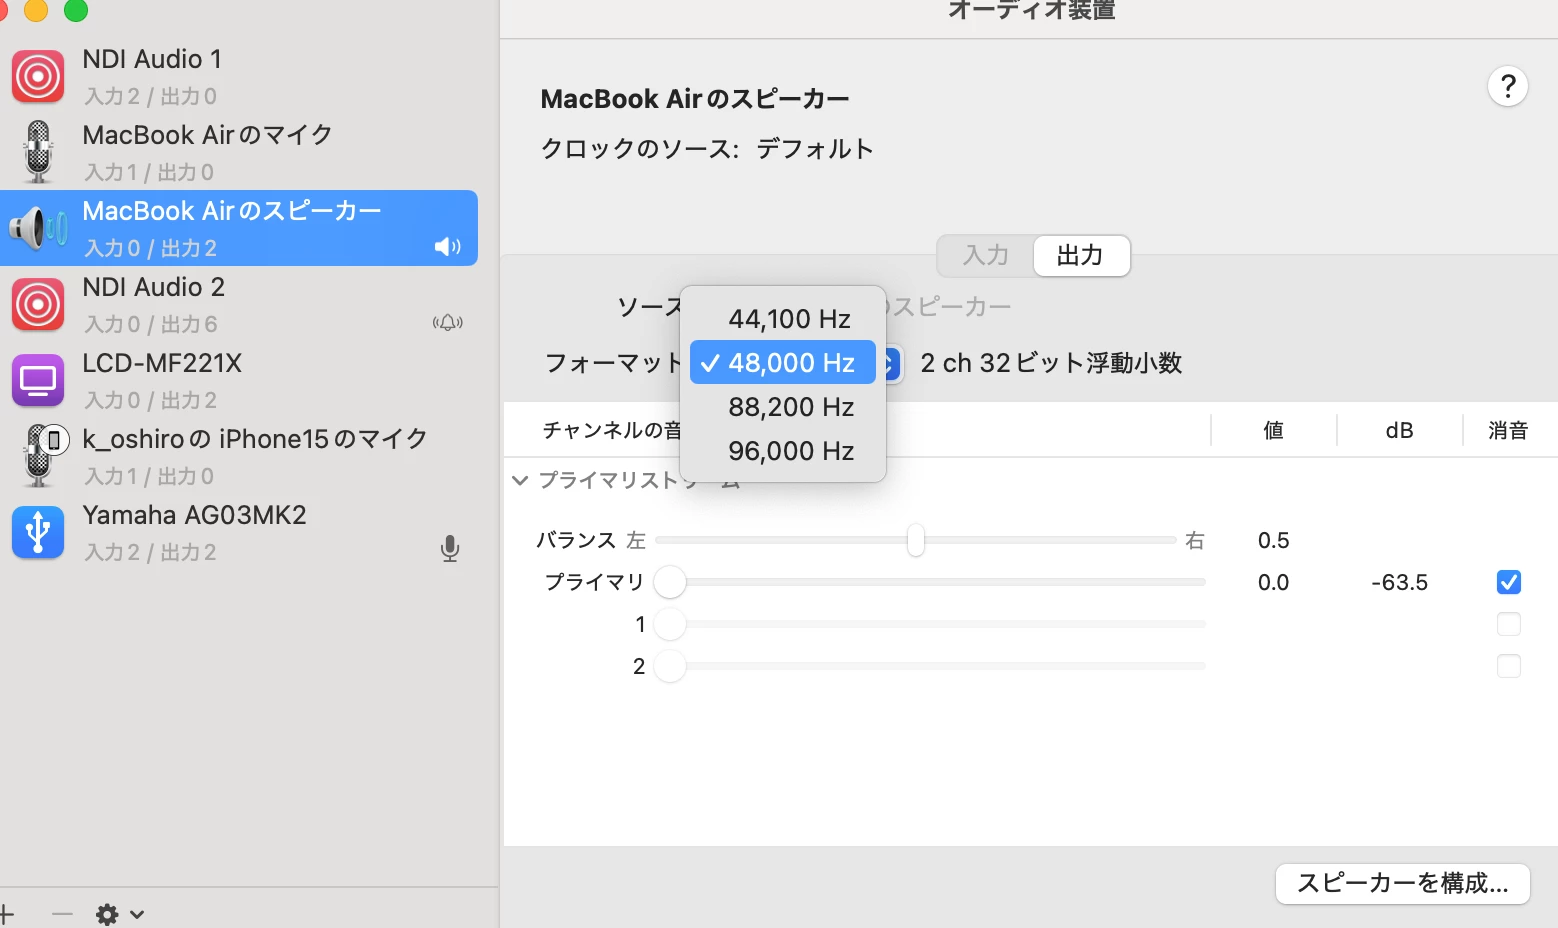Choose 44,100 Hz sample rate
Screen dimensions: 1558x928
pos(783,319)
